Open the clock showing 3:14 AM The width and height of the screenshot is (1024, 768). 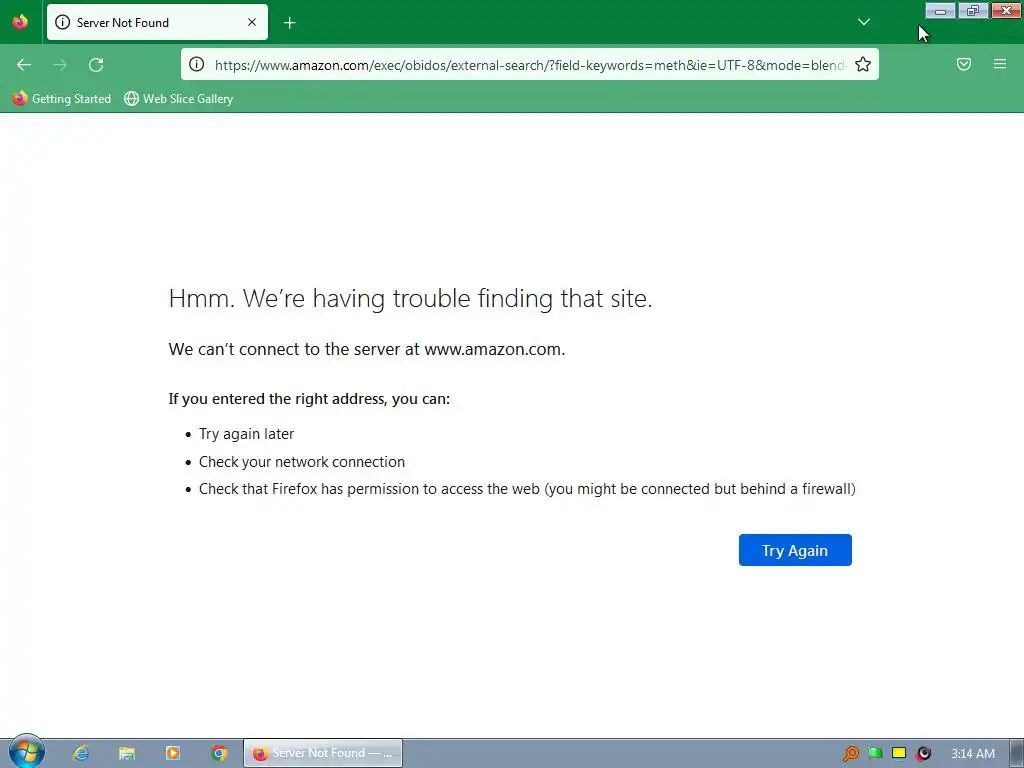[972, 754]
